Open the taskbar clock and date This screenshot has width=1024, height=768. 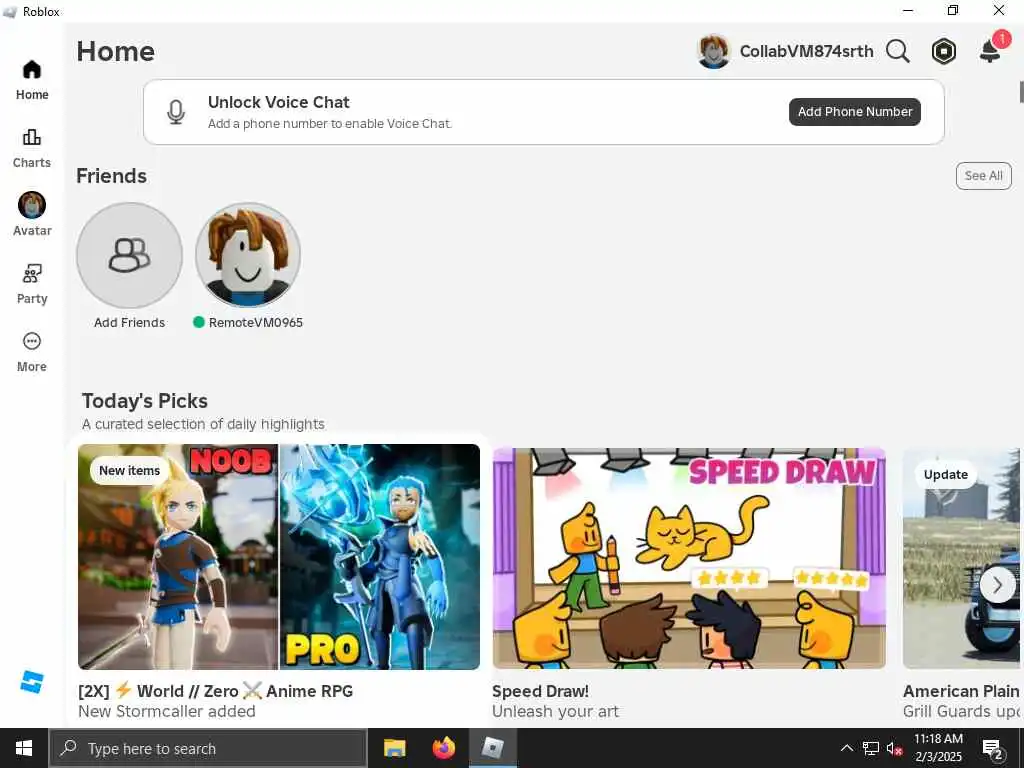938,748
